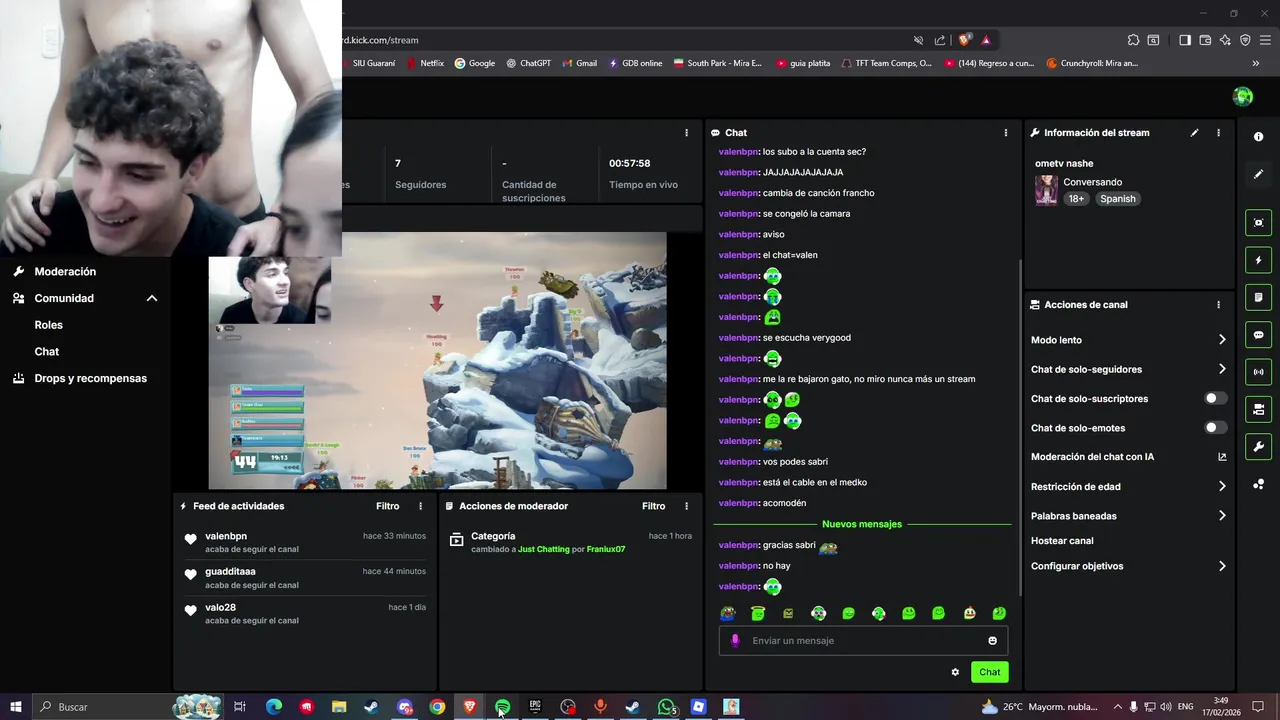The image size is (1280, 720).
Task: Click Hostear canal option
Action: pos(1062,541)
